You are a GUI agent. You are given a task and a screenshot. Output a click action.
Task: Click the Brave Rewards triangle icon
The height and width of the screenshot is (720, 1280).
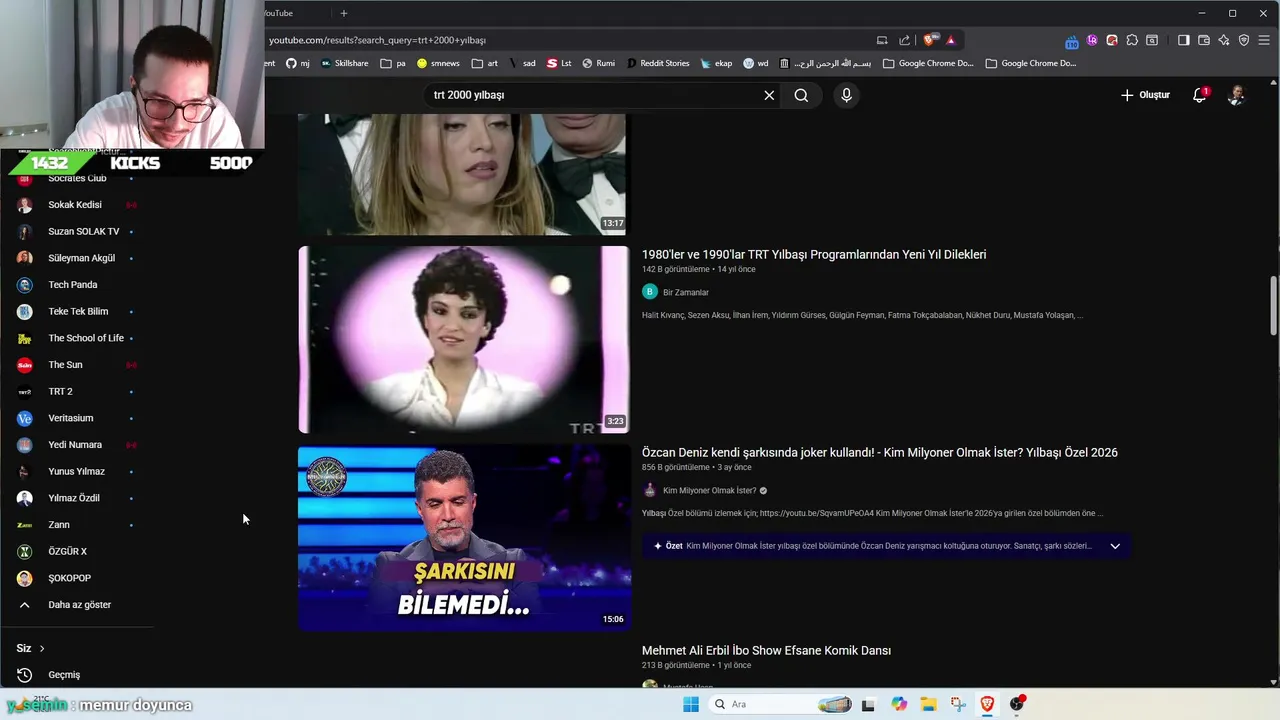[951, 40]
